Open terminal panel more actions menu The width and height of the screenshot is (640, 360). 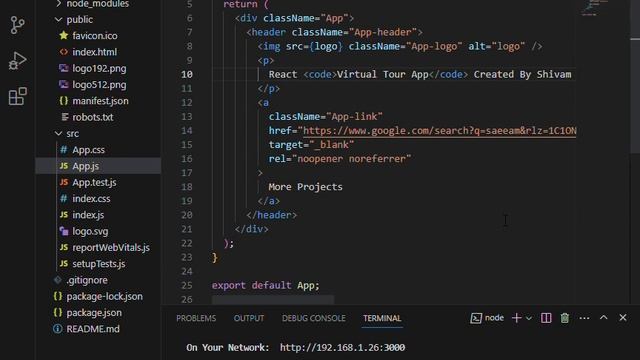click(584, 318)
